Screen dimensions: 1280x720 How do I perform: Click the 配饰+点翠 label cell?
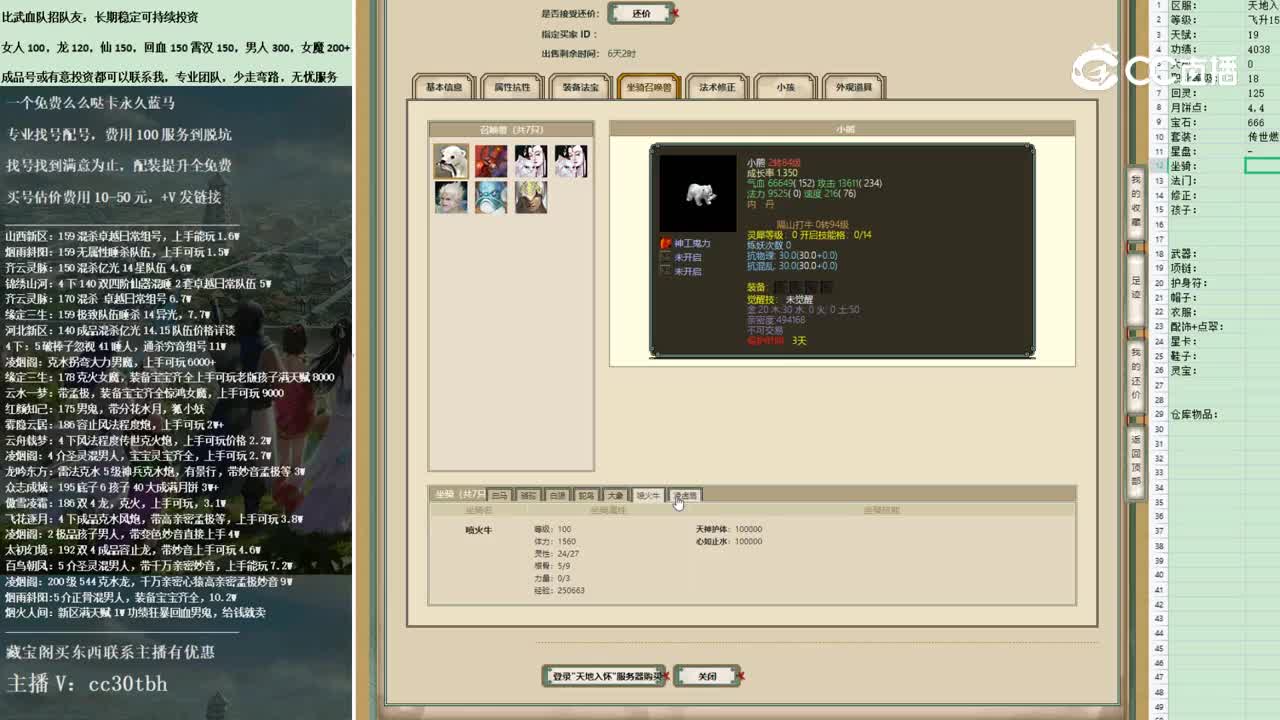point(1205,327)
